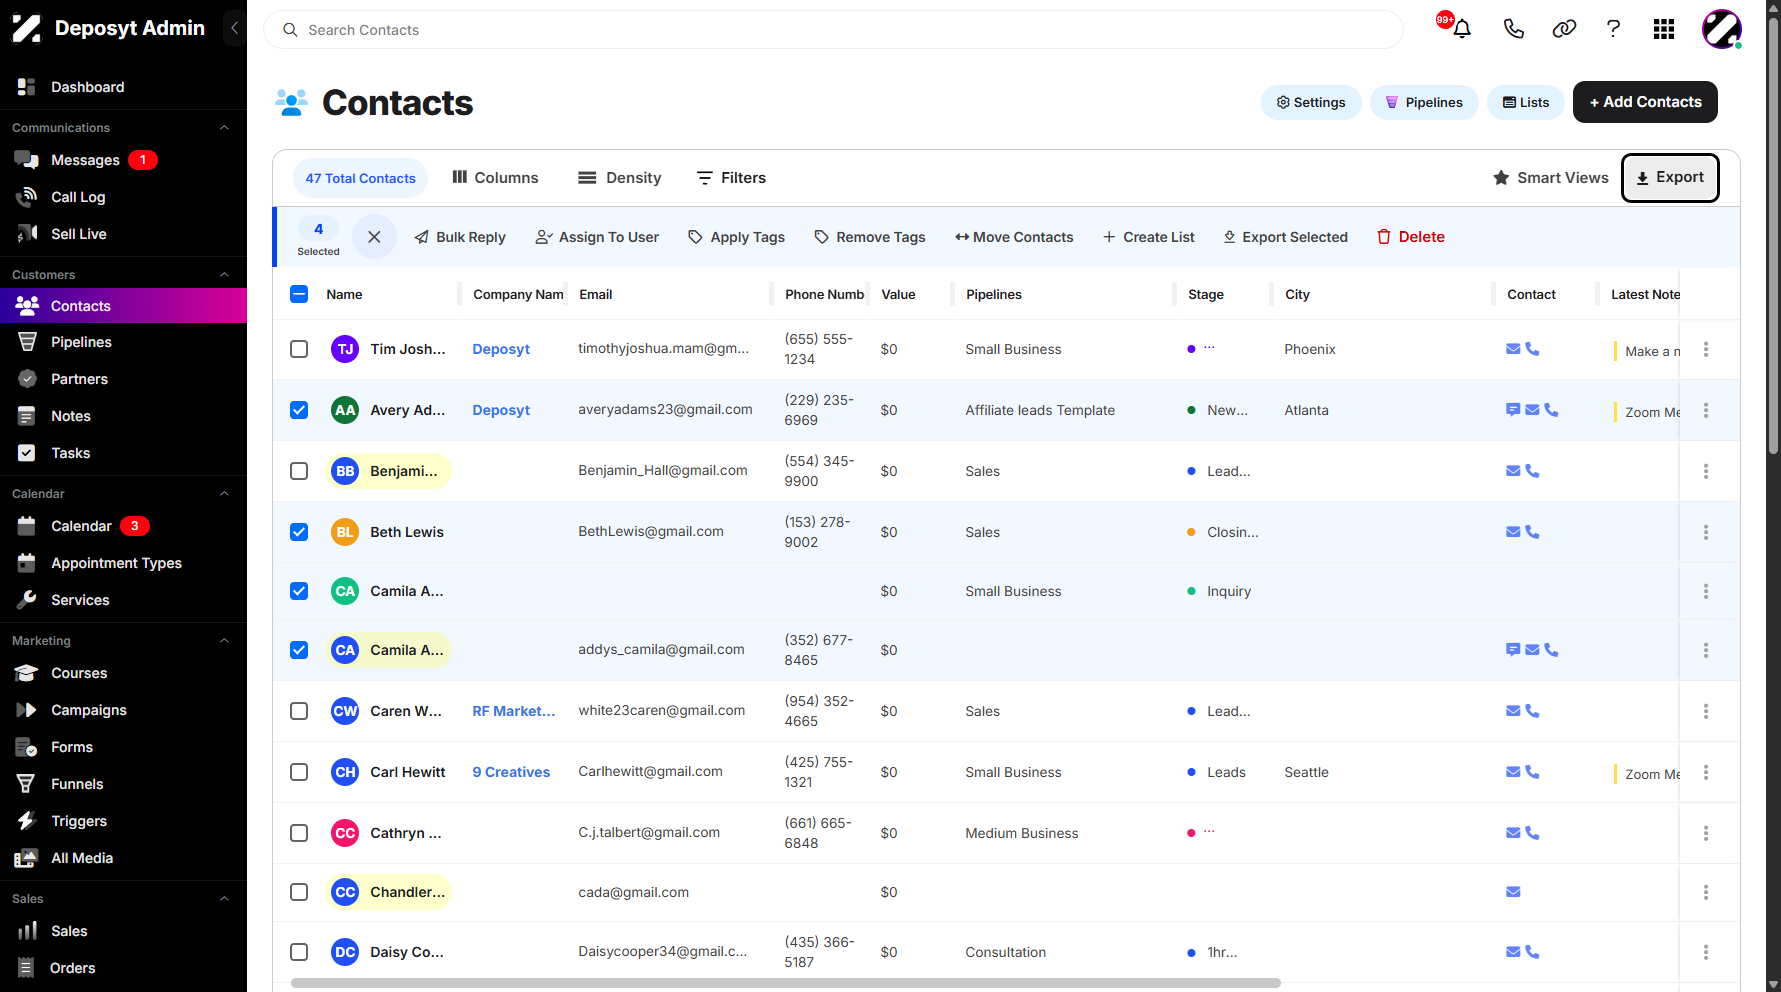Viewport: 1781px width, 992px height.
Task: Collapse the Marketing sidebar section
Action: 224,641
